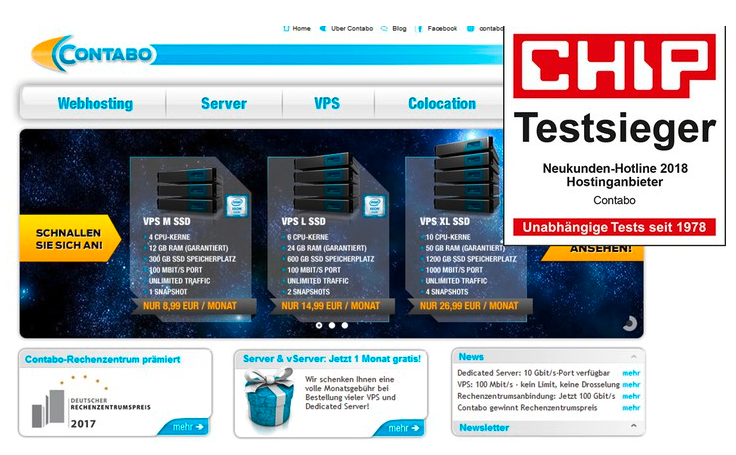
Task: Expand the Newsletter panel
Action: click(x=633, y=428)
